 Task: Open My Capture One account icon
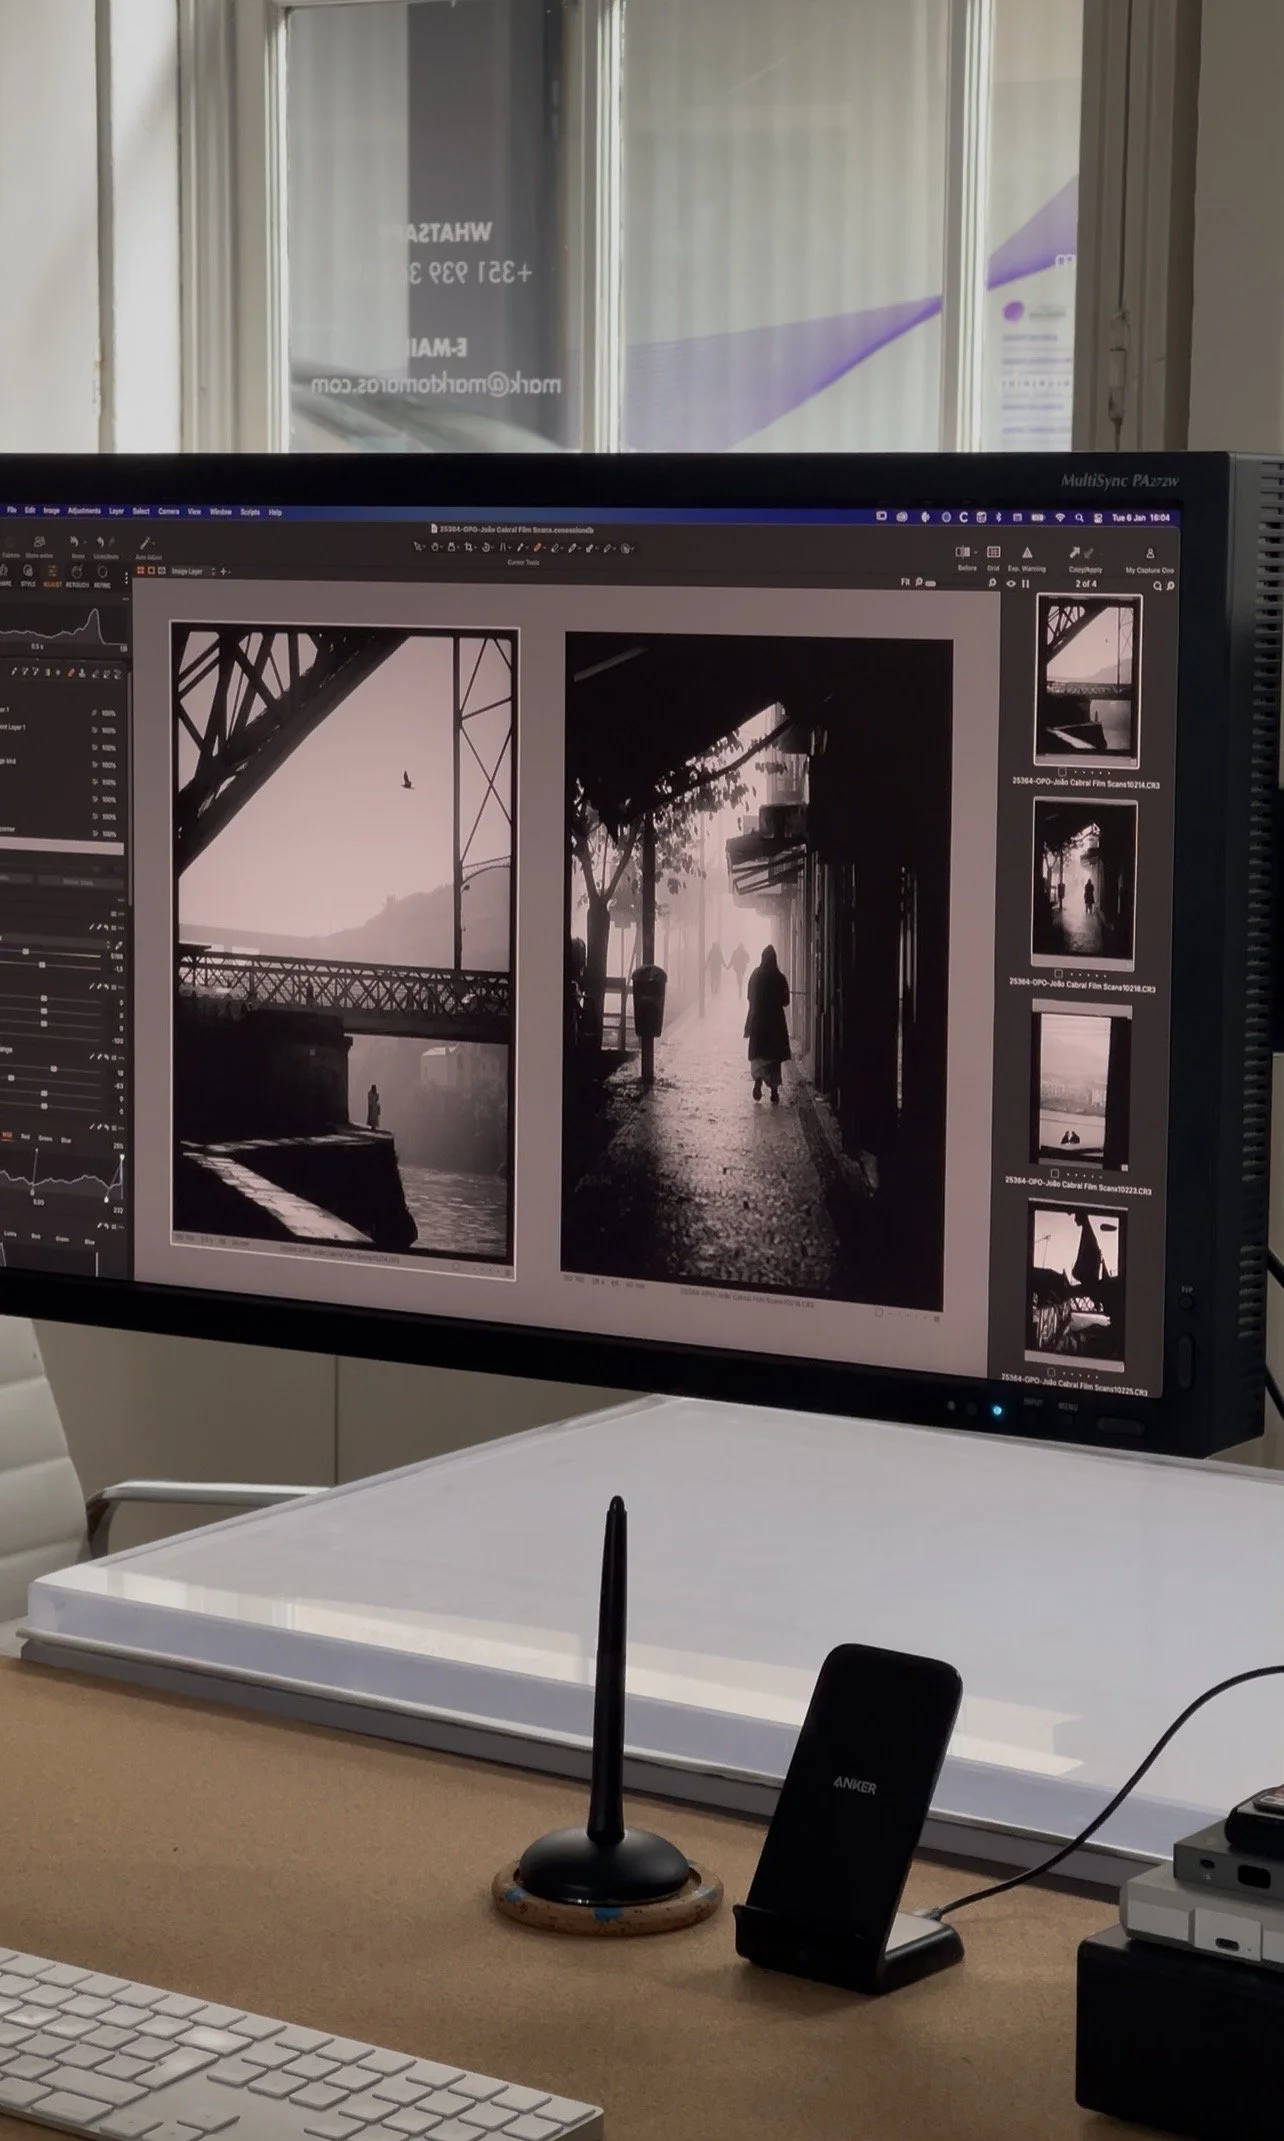(1150, 553)
